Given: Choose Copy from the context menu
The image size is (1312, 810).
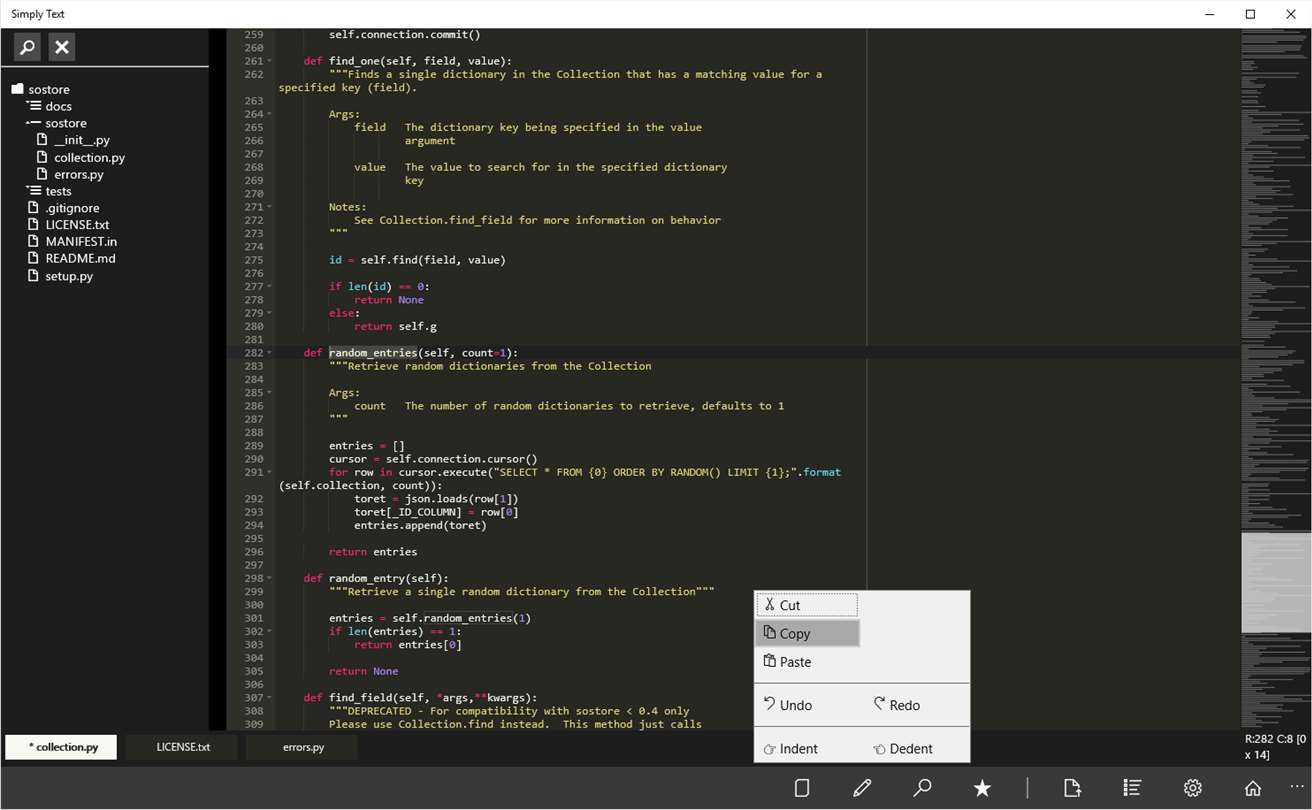Looking at the screenshot, I should pos(807,633).
